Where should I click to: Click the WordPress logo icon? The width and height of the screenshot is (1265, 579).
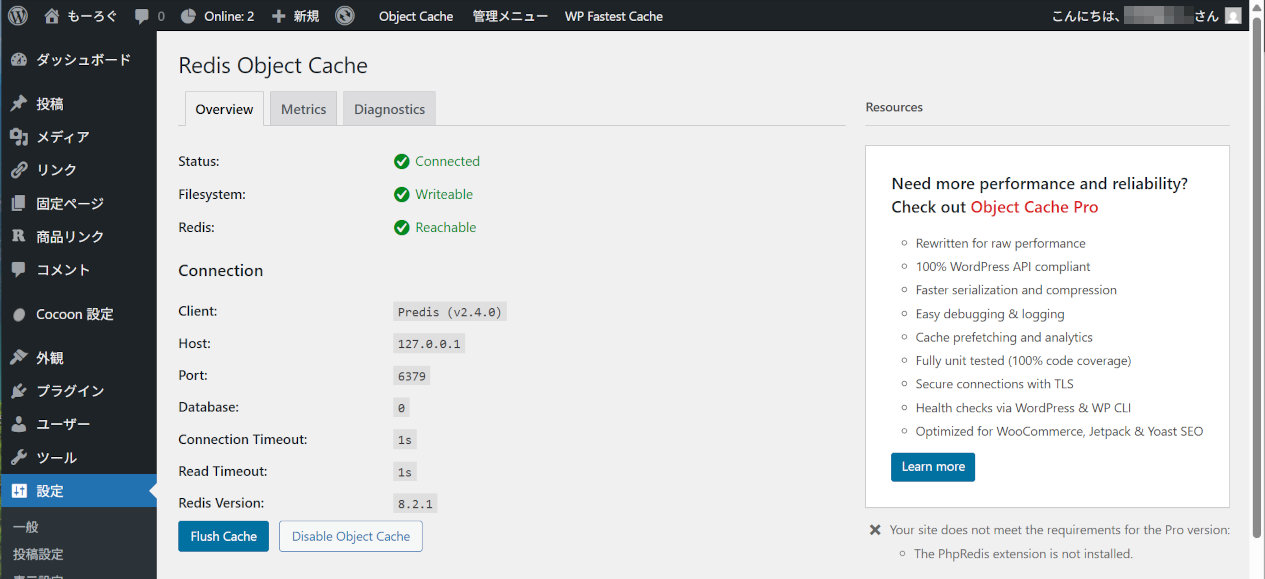click(18, 16)
